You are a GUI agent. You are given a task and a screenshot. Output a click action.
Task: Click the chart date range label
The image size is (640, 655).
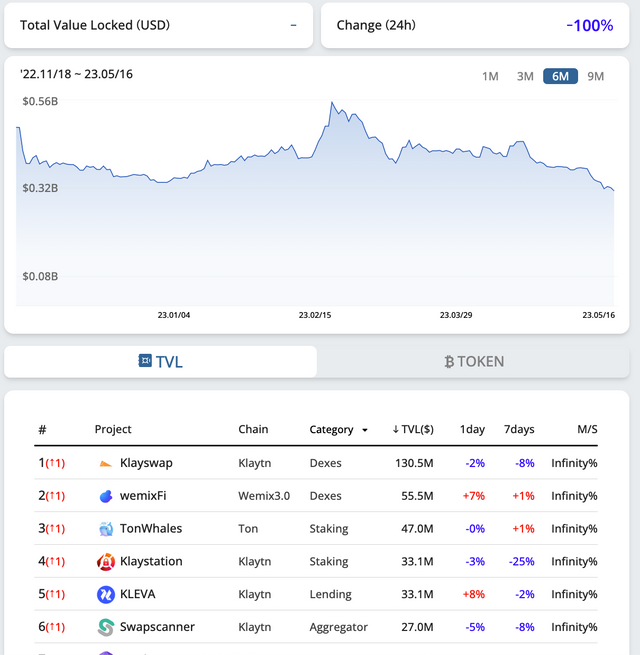pyautogui.click(x=76, y=74)
